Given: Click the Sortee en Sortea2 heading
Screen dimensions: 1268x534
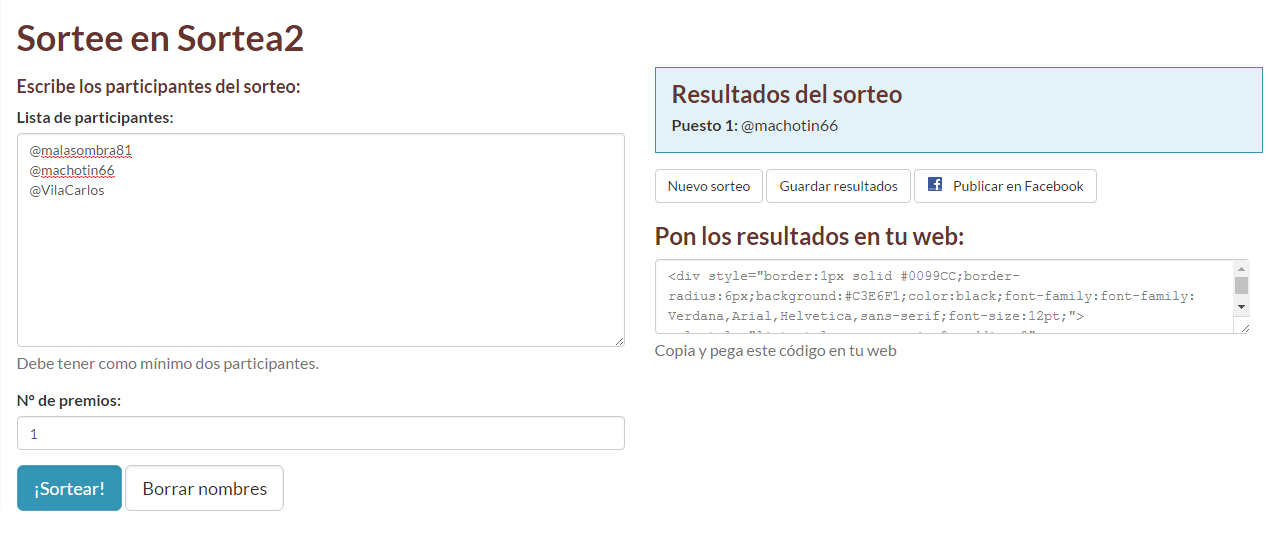Looking at the screenshot, I should 160,38.
